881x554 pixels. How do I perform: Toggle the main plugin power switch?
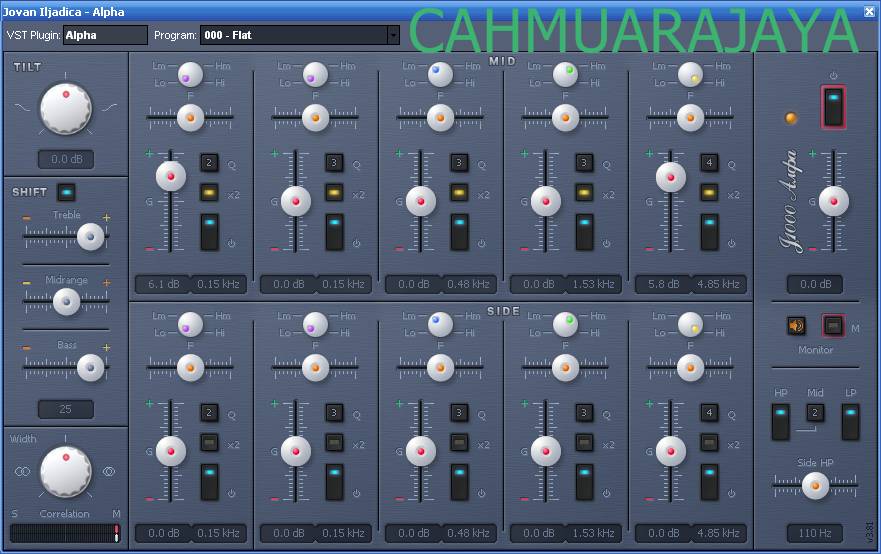pos(833,106)
